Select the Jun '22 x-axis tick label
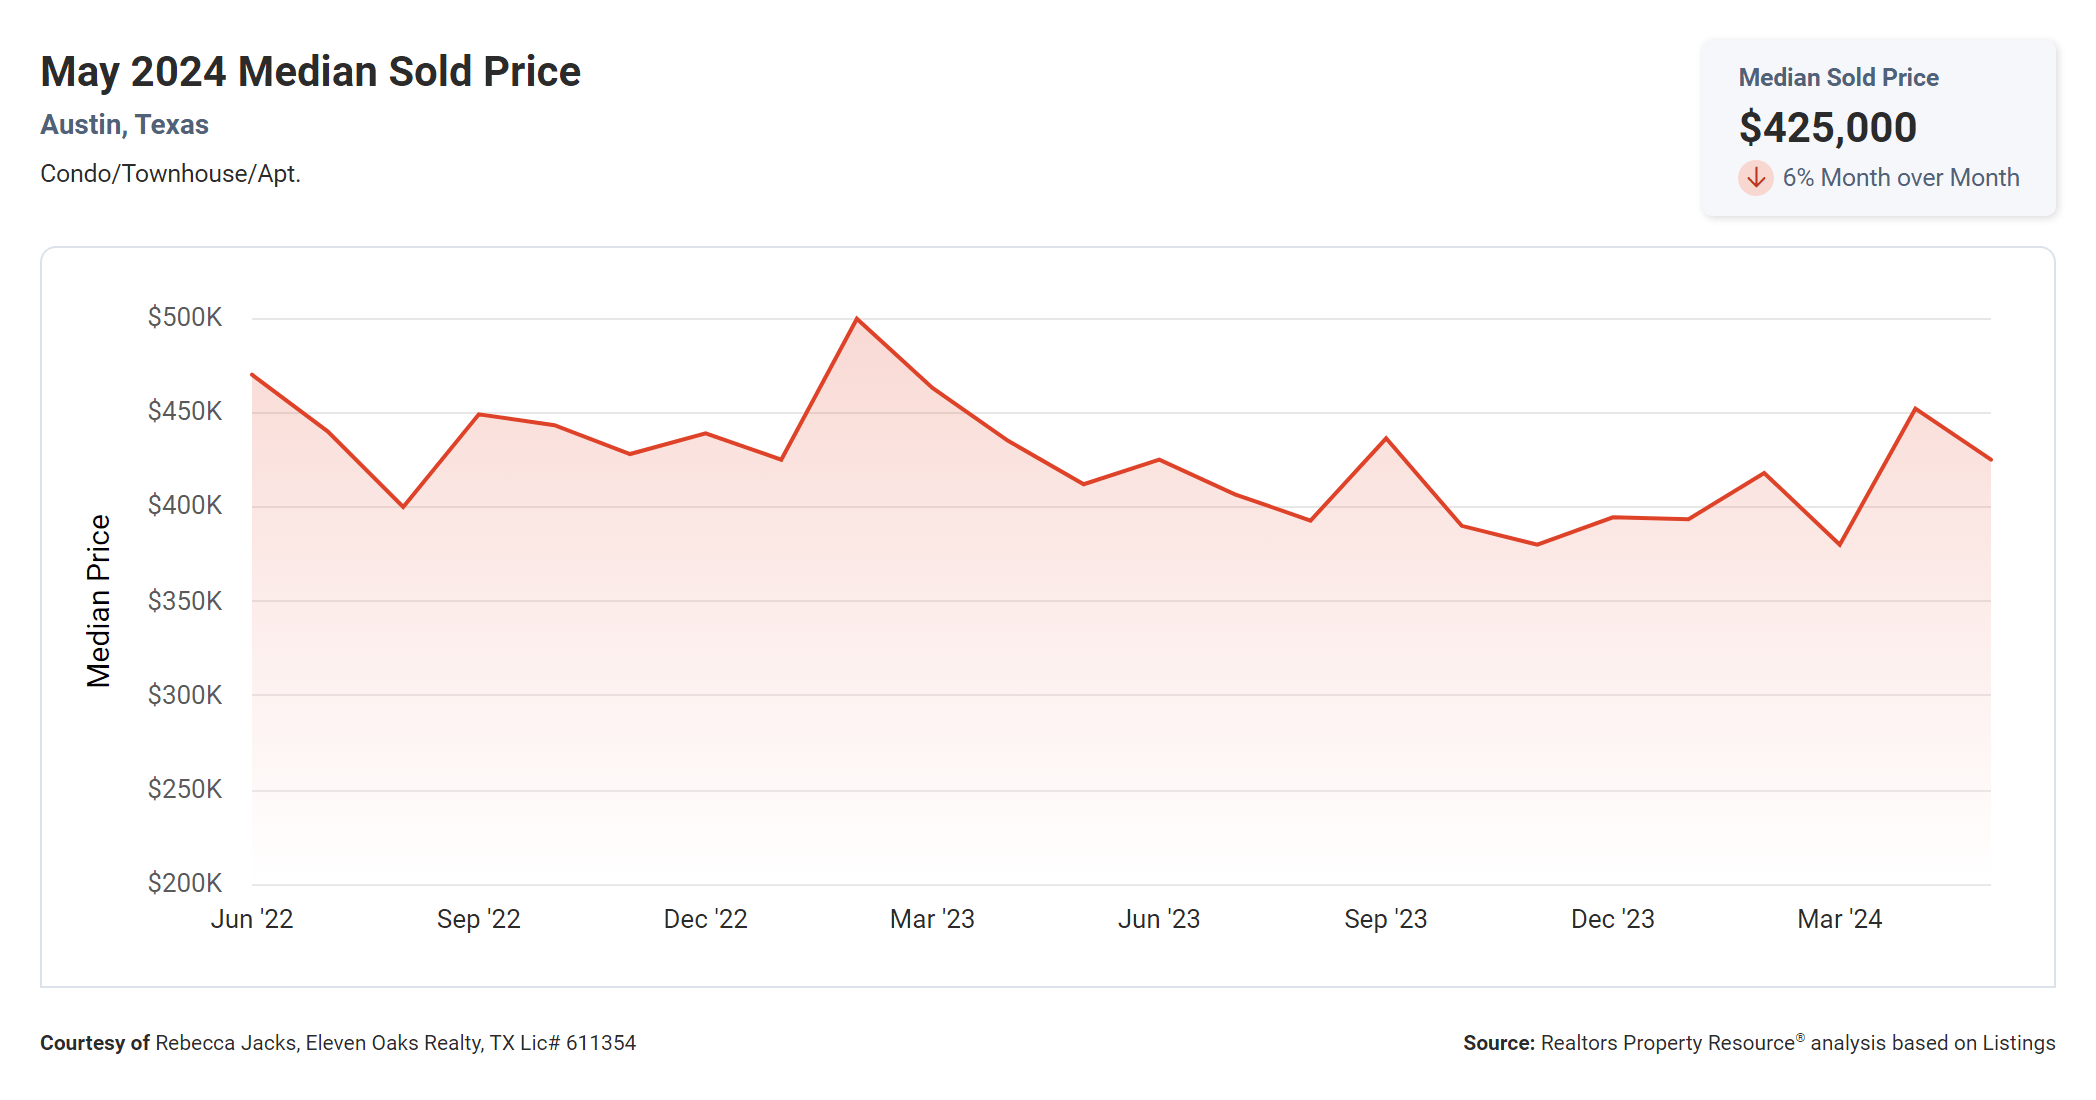This screenshot has width=2096, height=1100. point(252,919)
